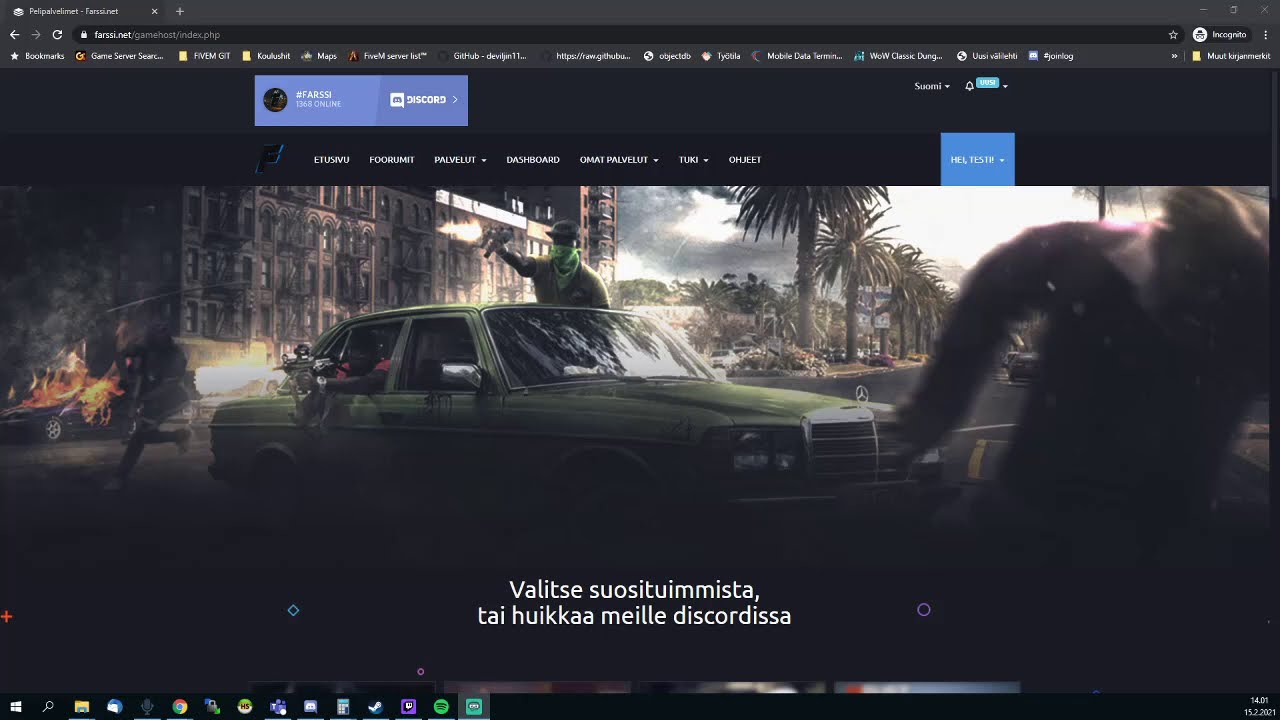Image resolution: width=1280 pixels, height=720 pixels.
Task: Open Windows search from the taskbar
Action: pyautogui.click(x=48, y=706)
